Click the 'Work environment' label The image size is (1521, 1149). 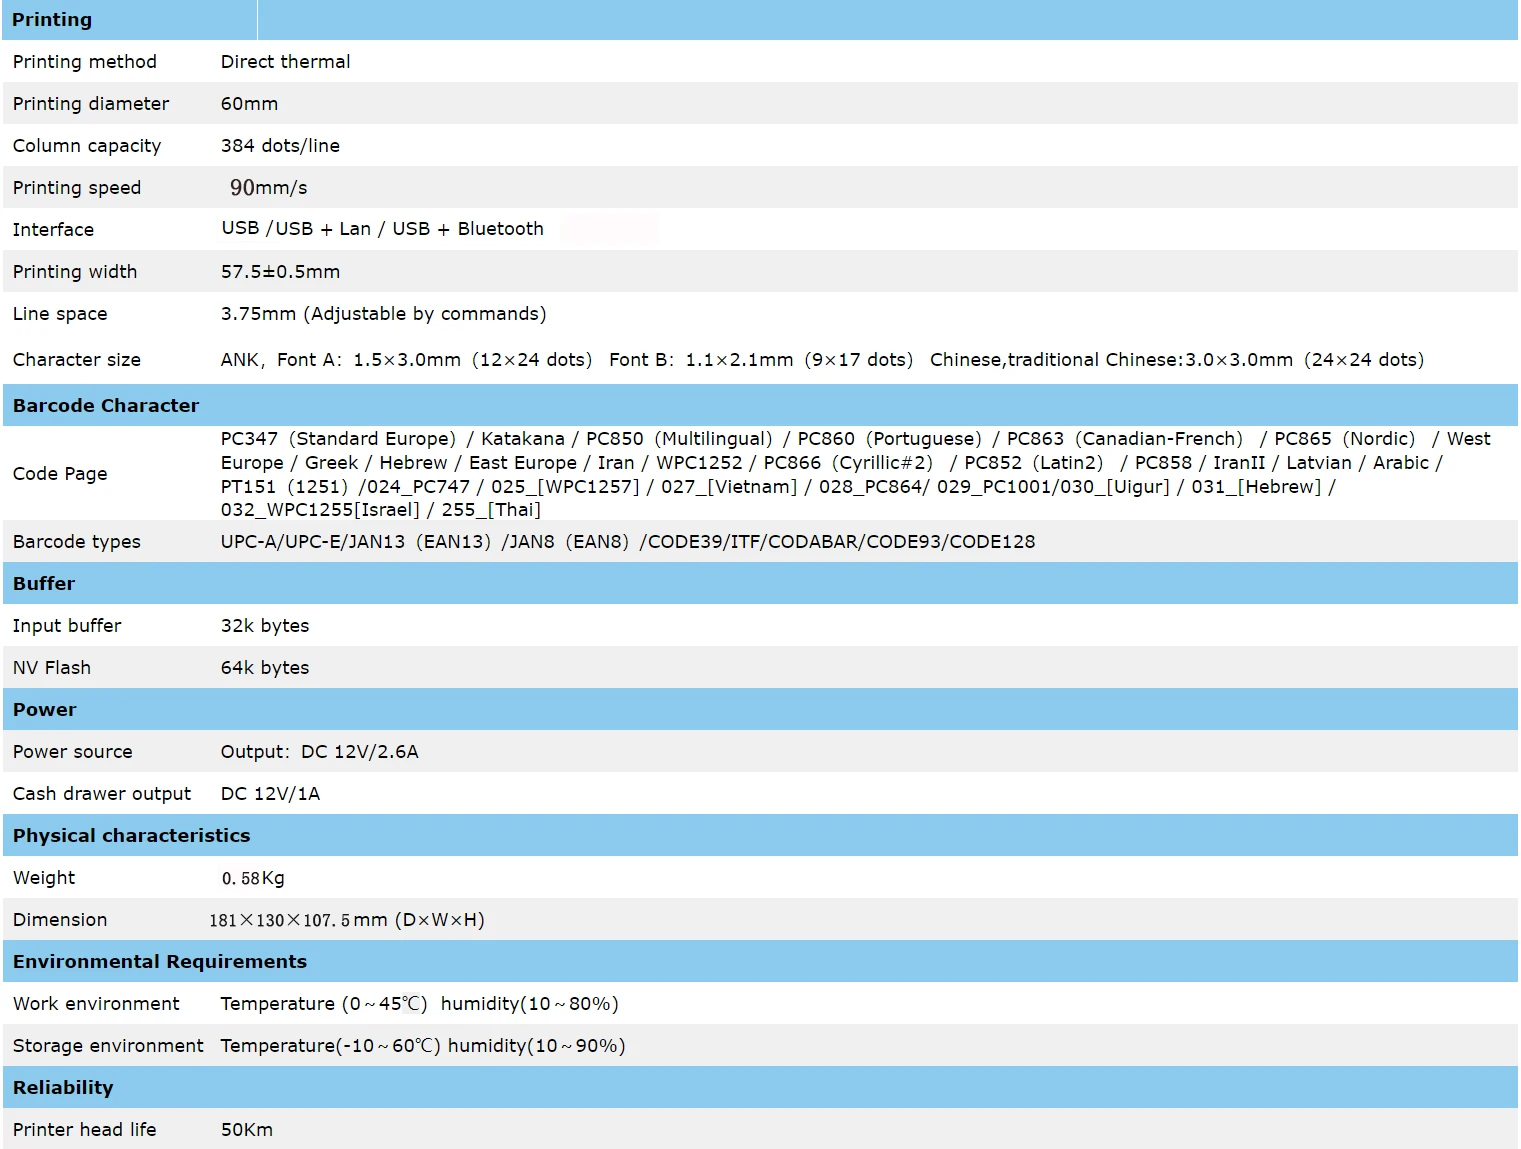click(96, 1004)
